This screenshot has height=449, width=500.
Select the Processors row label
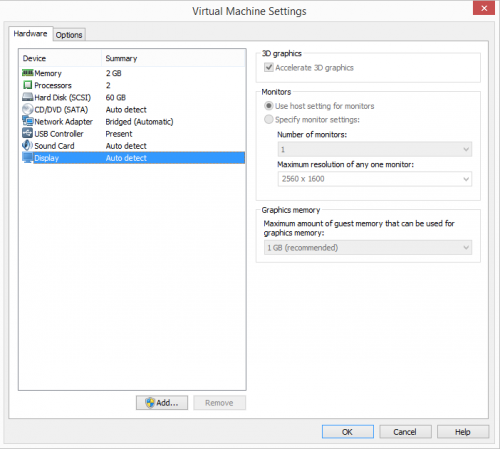53,85
